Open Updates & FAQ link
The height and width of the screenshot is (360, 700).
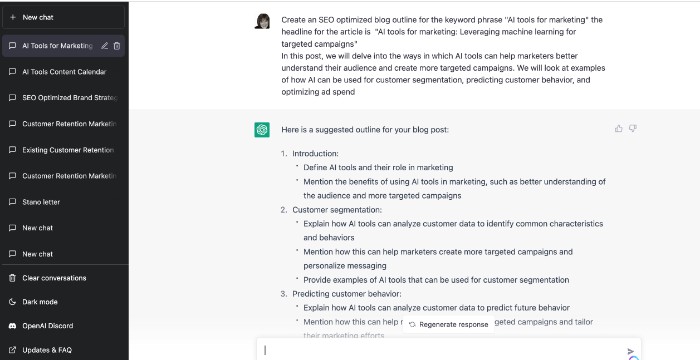click(64, 350)
